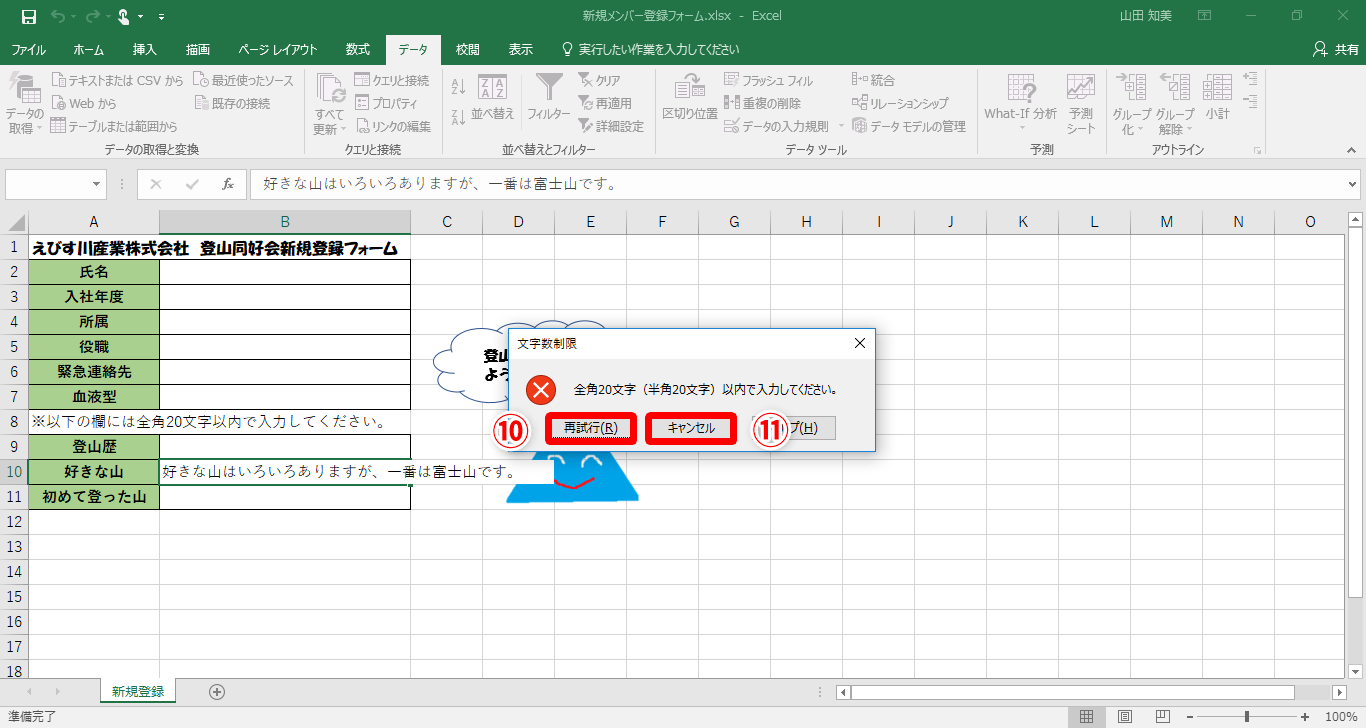Click グループ解除 in the outline group

click(x=1175, y=105)
